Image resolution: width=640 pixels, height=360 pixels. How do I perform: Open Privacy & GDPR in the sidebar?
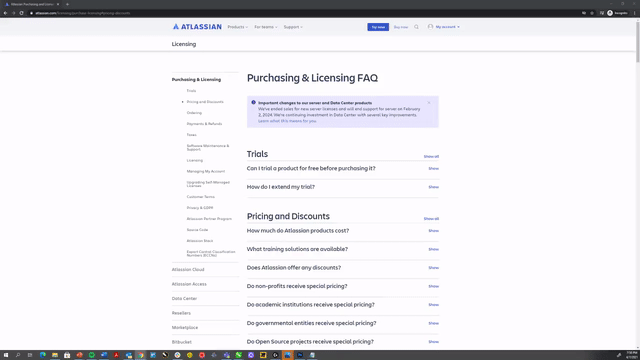coord(200,208)
